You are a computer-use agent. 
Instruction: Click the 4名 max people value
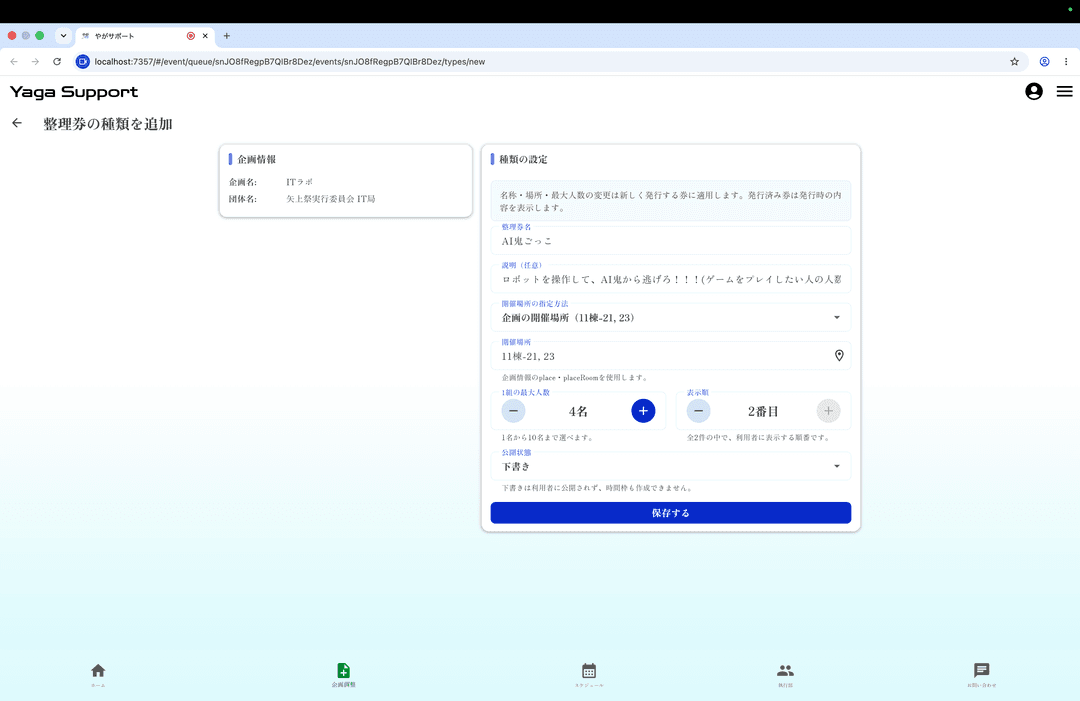click(579, 411)
